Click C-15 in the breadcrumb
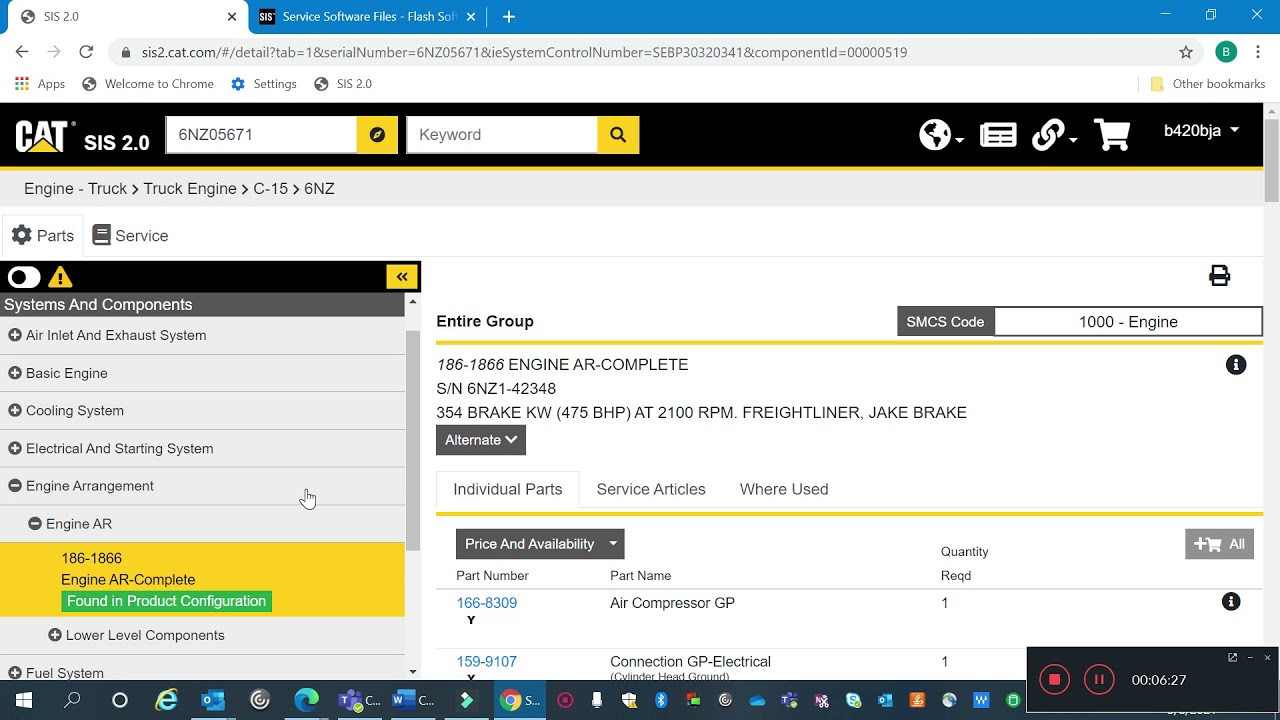This screenshot has height=720, width=1280. pyautogui.click(x=270, y=189)
